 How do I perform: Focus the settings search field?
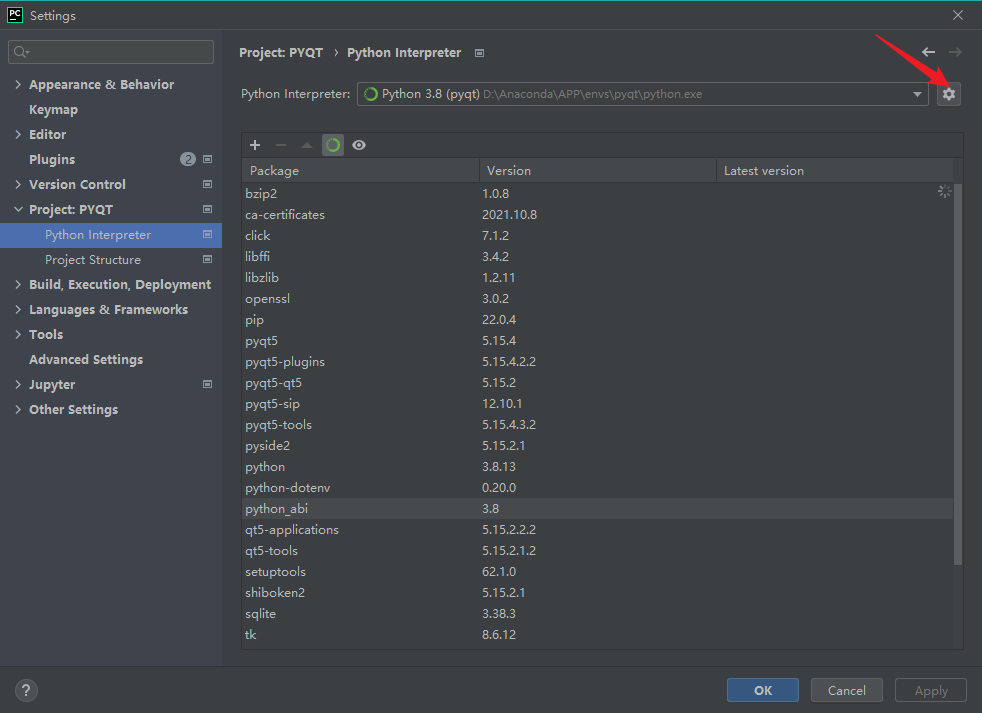[111, 52]
